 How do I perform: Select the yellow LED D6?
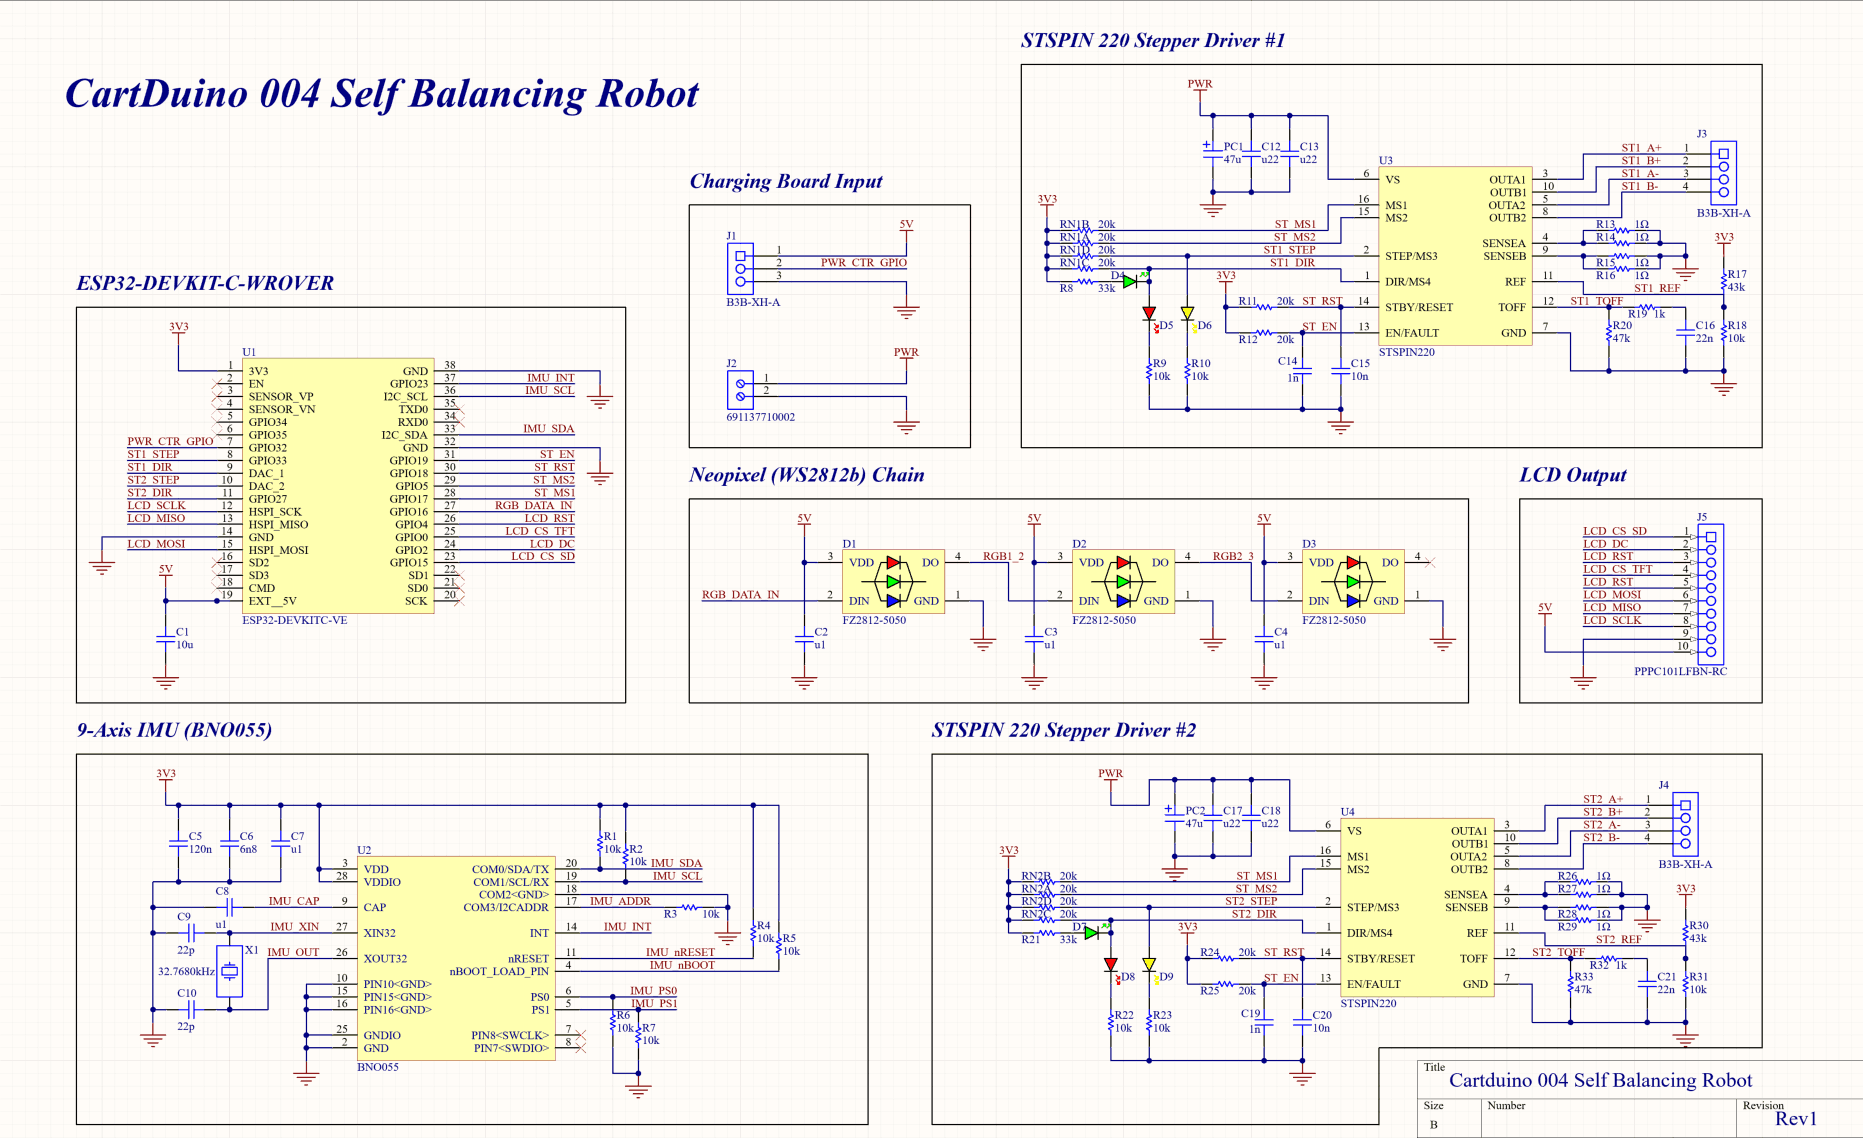pyautogui.click(x=1188, y=314)
